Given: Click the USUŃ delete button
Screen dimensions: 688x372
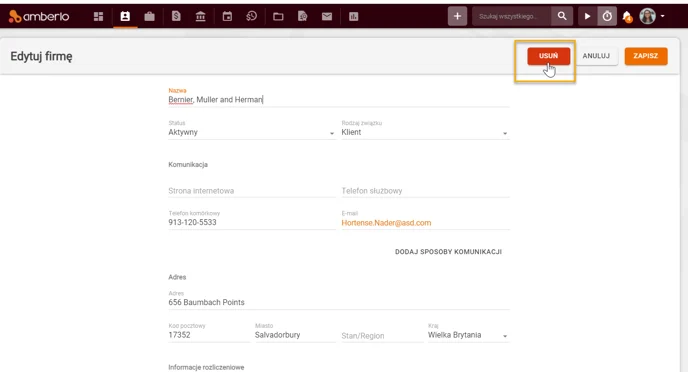Looking at the screenshot, I should (x=548, y=56).
